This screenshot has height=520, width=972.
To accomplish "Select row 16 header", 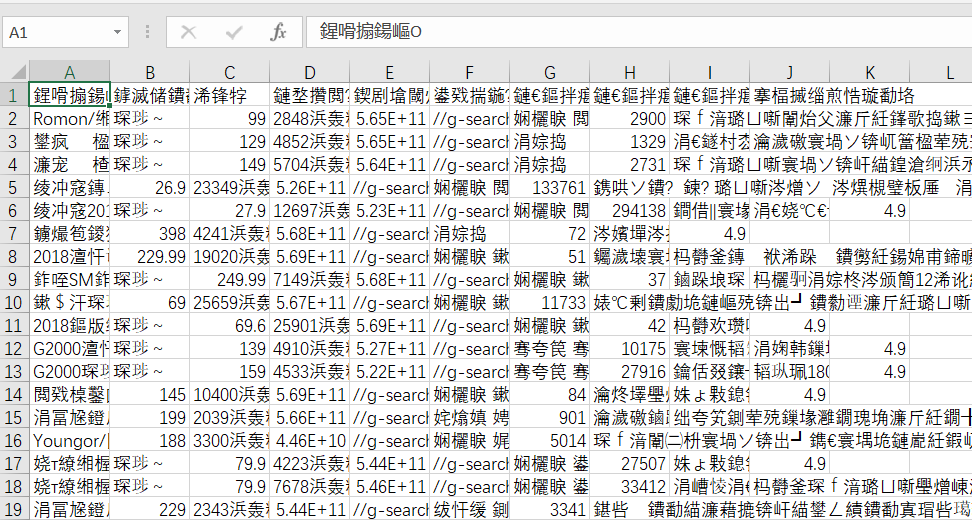I will click(14, 441).
